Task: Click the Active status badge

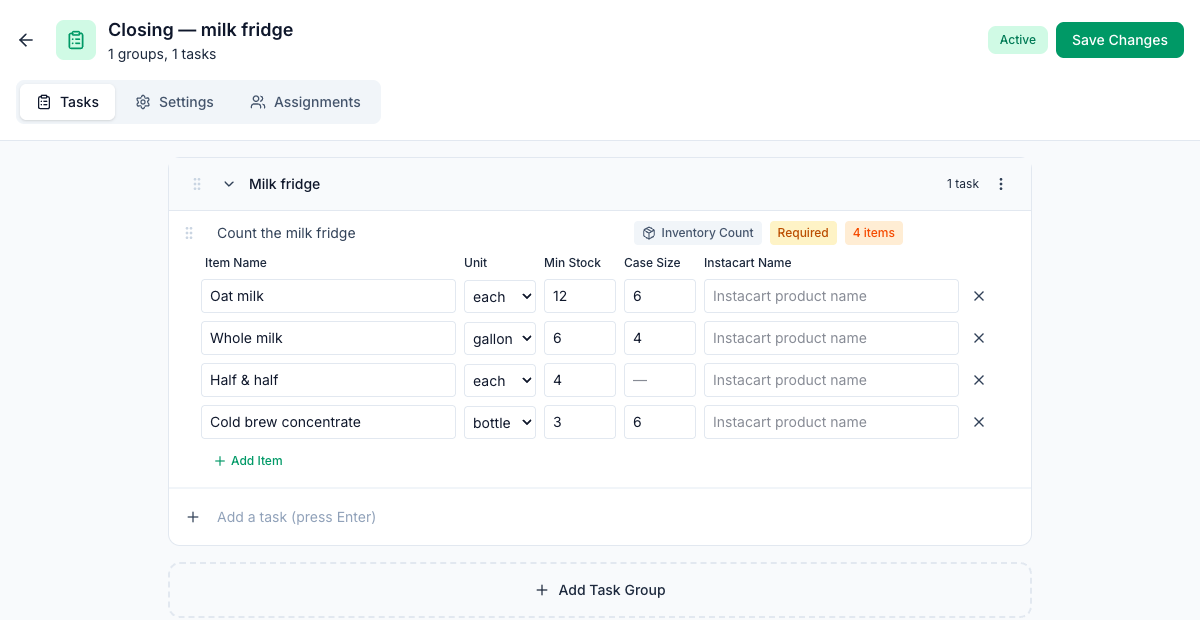Action: (1018, 40)
